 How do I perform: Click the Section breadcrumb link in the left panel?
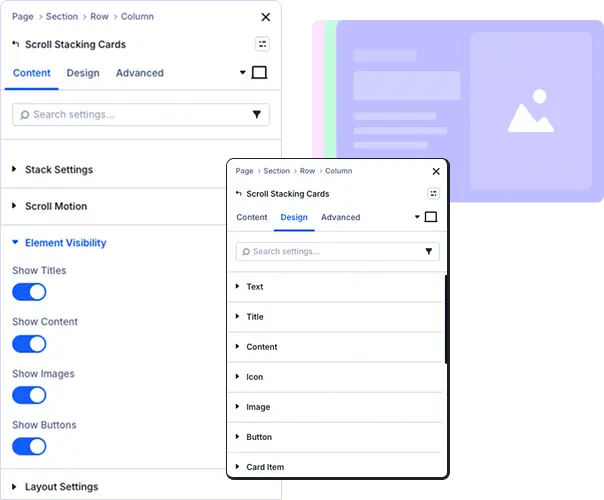pyautogui.click(x=62, y=17)
